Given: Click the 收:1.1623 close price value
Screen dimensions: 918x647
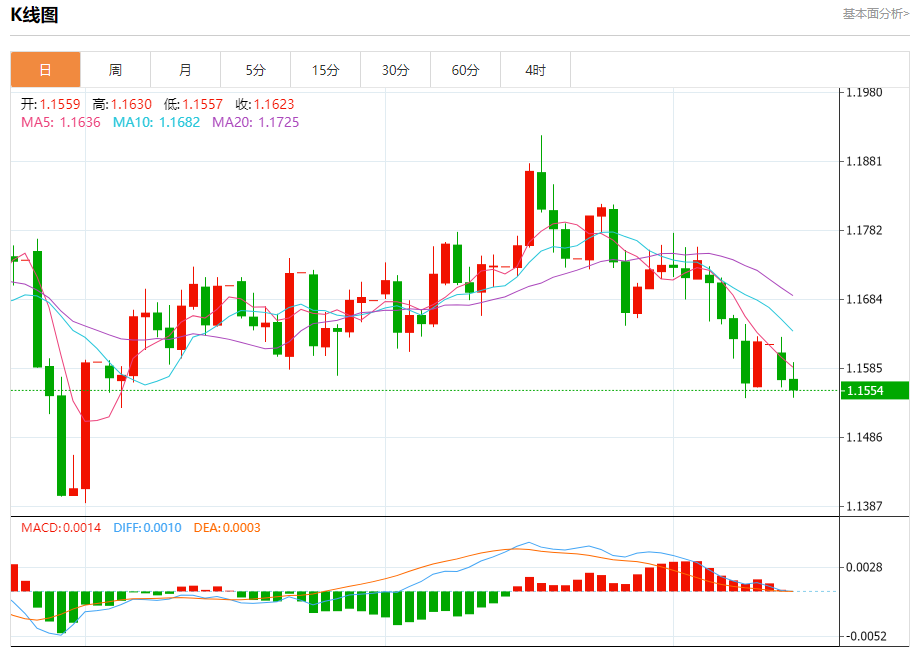Looking at the screenshot, I should pyautogui.click(x=265, y=104).
